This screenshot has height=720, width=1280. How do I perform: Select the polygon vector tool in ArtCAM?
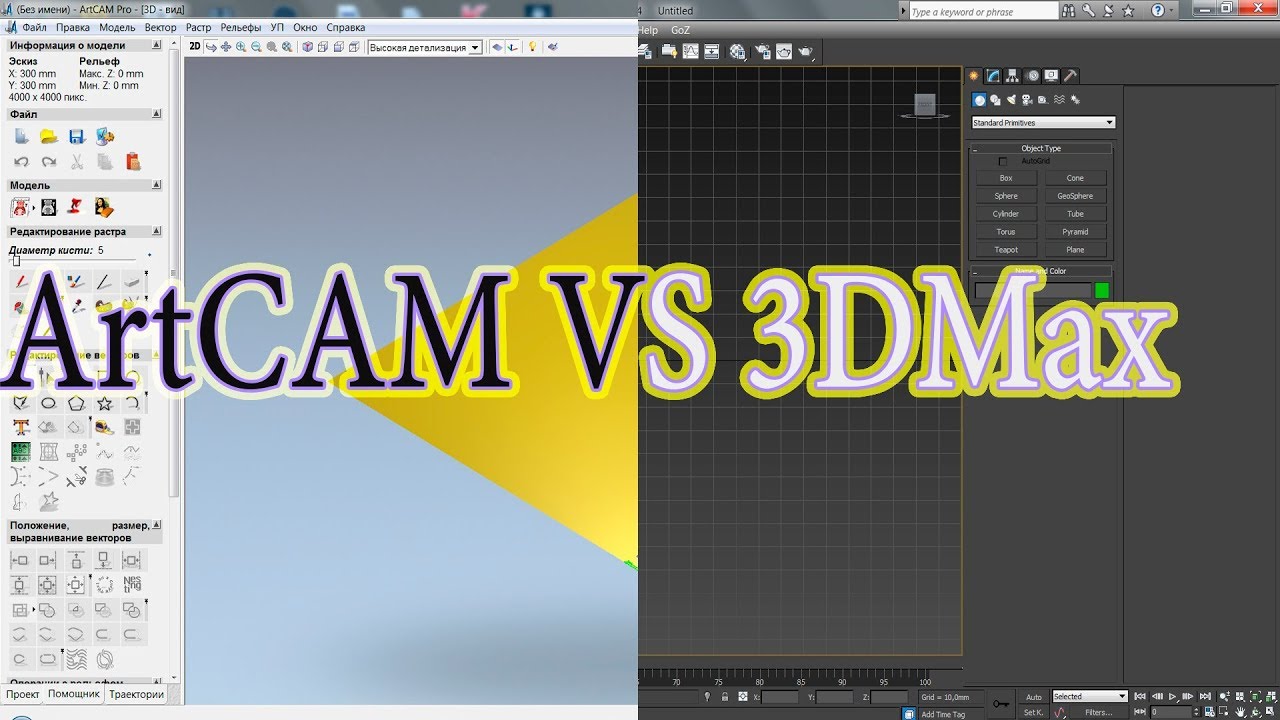coord(76,403)
